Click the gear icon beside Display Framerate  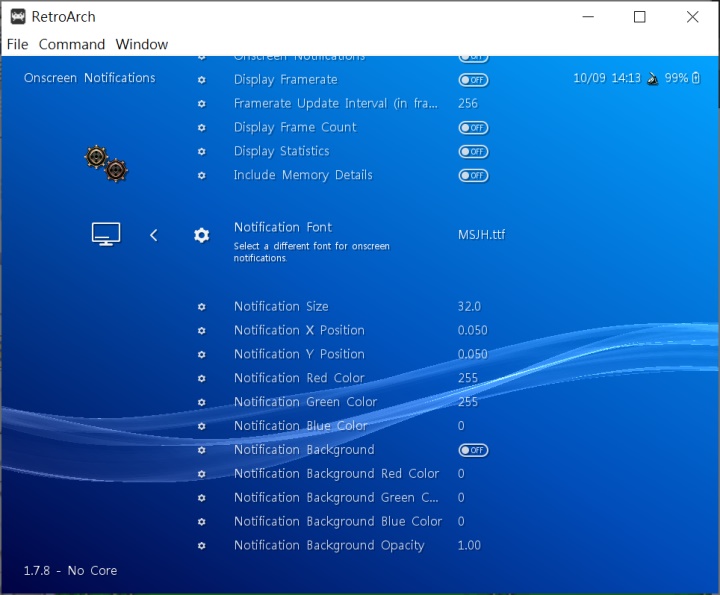(x=201, y=80)
